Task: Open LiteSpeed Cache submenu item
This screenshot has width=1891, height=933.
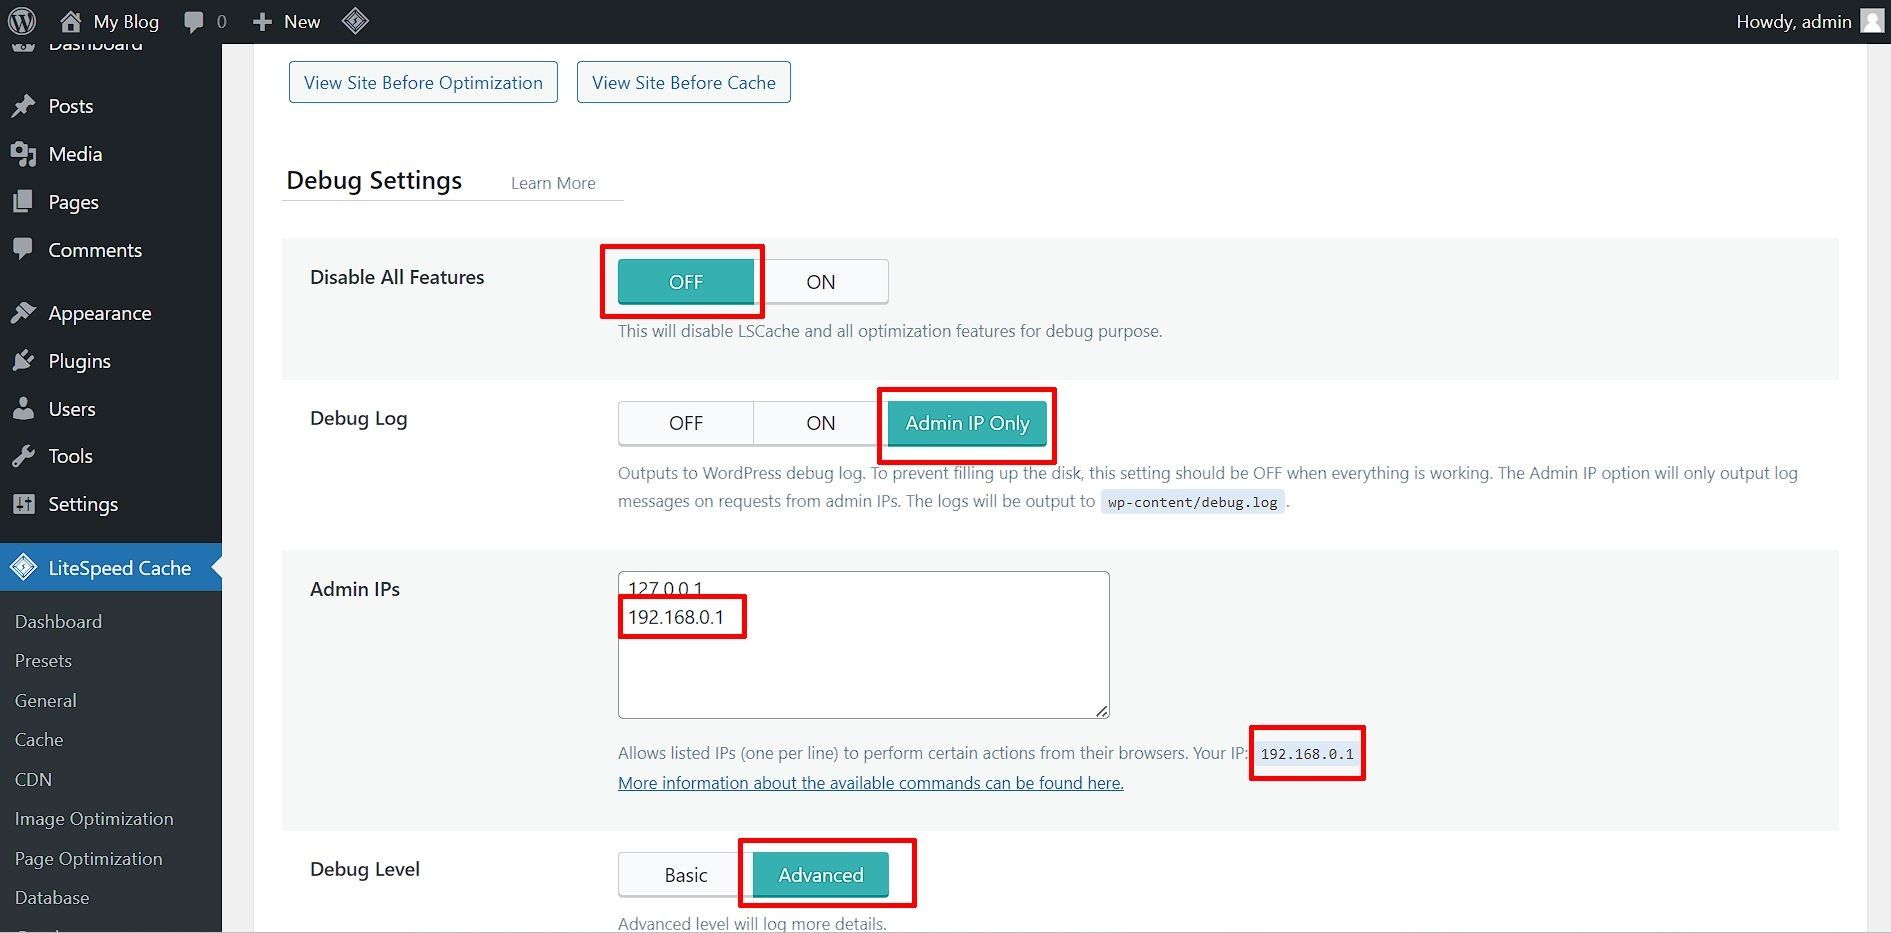Action: coord(39,740)
